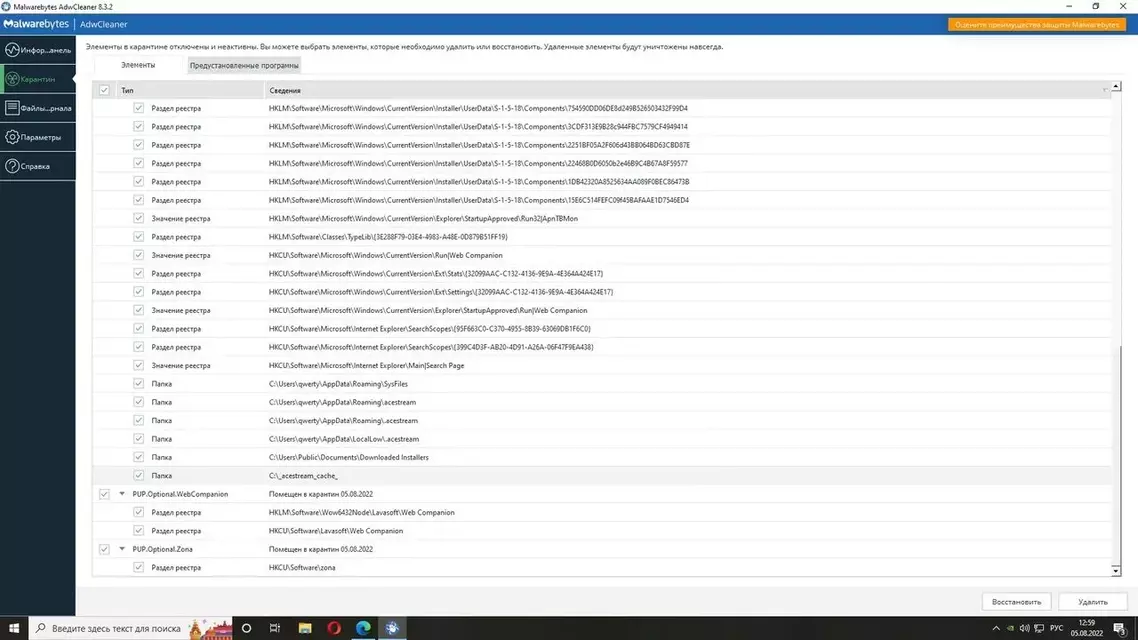
Task: Collapse the PUP.Optional.Zona group
Action: click(x=122, y=549)
